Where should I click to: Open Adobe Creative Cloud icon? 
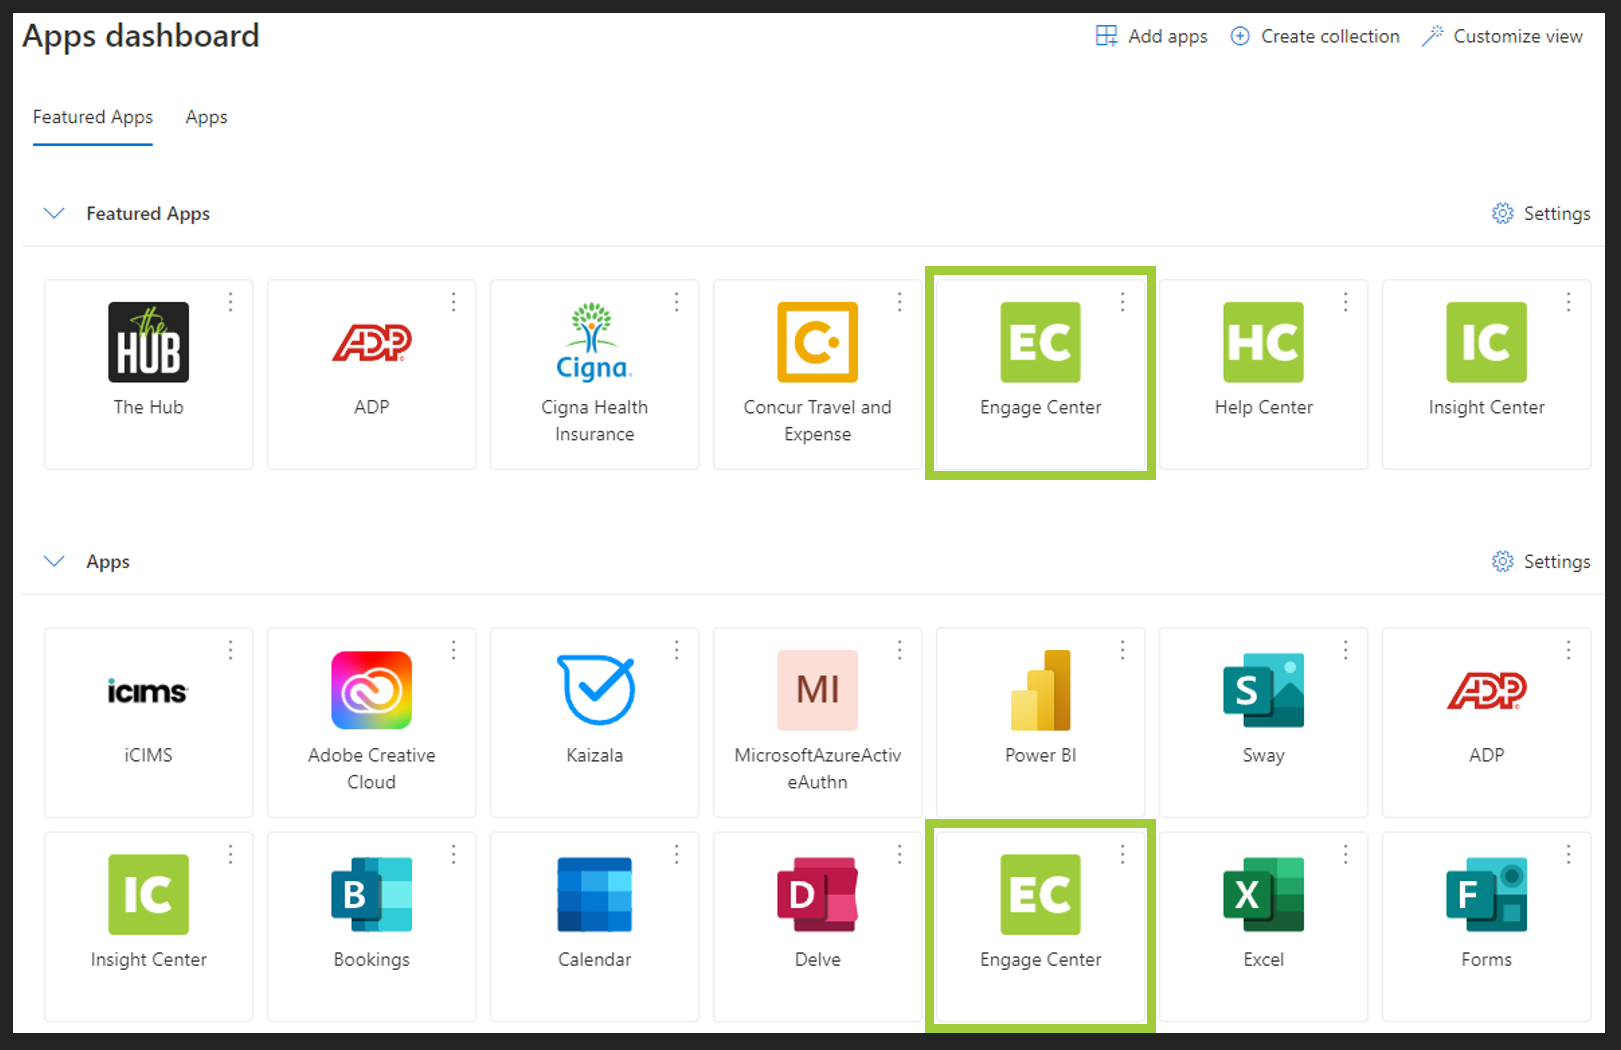(371, 691)
